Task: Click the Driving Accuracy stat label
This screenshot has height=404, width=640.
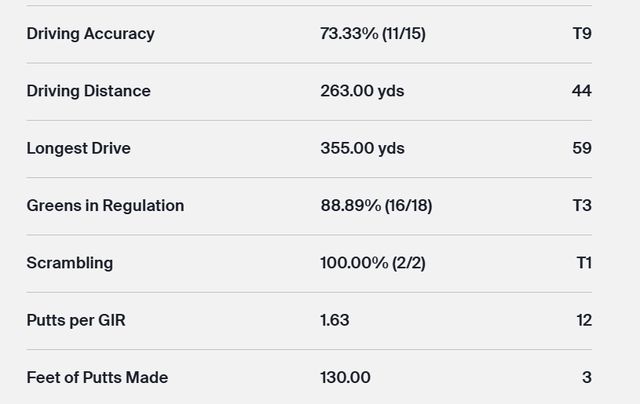Action: [90, 33]
